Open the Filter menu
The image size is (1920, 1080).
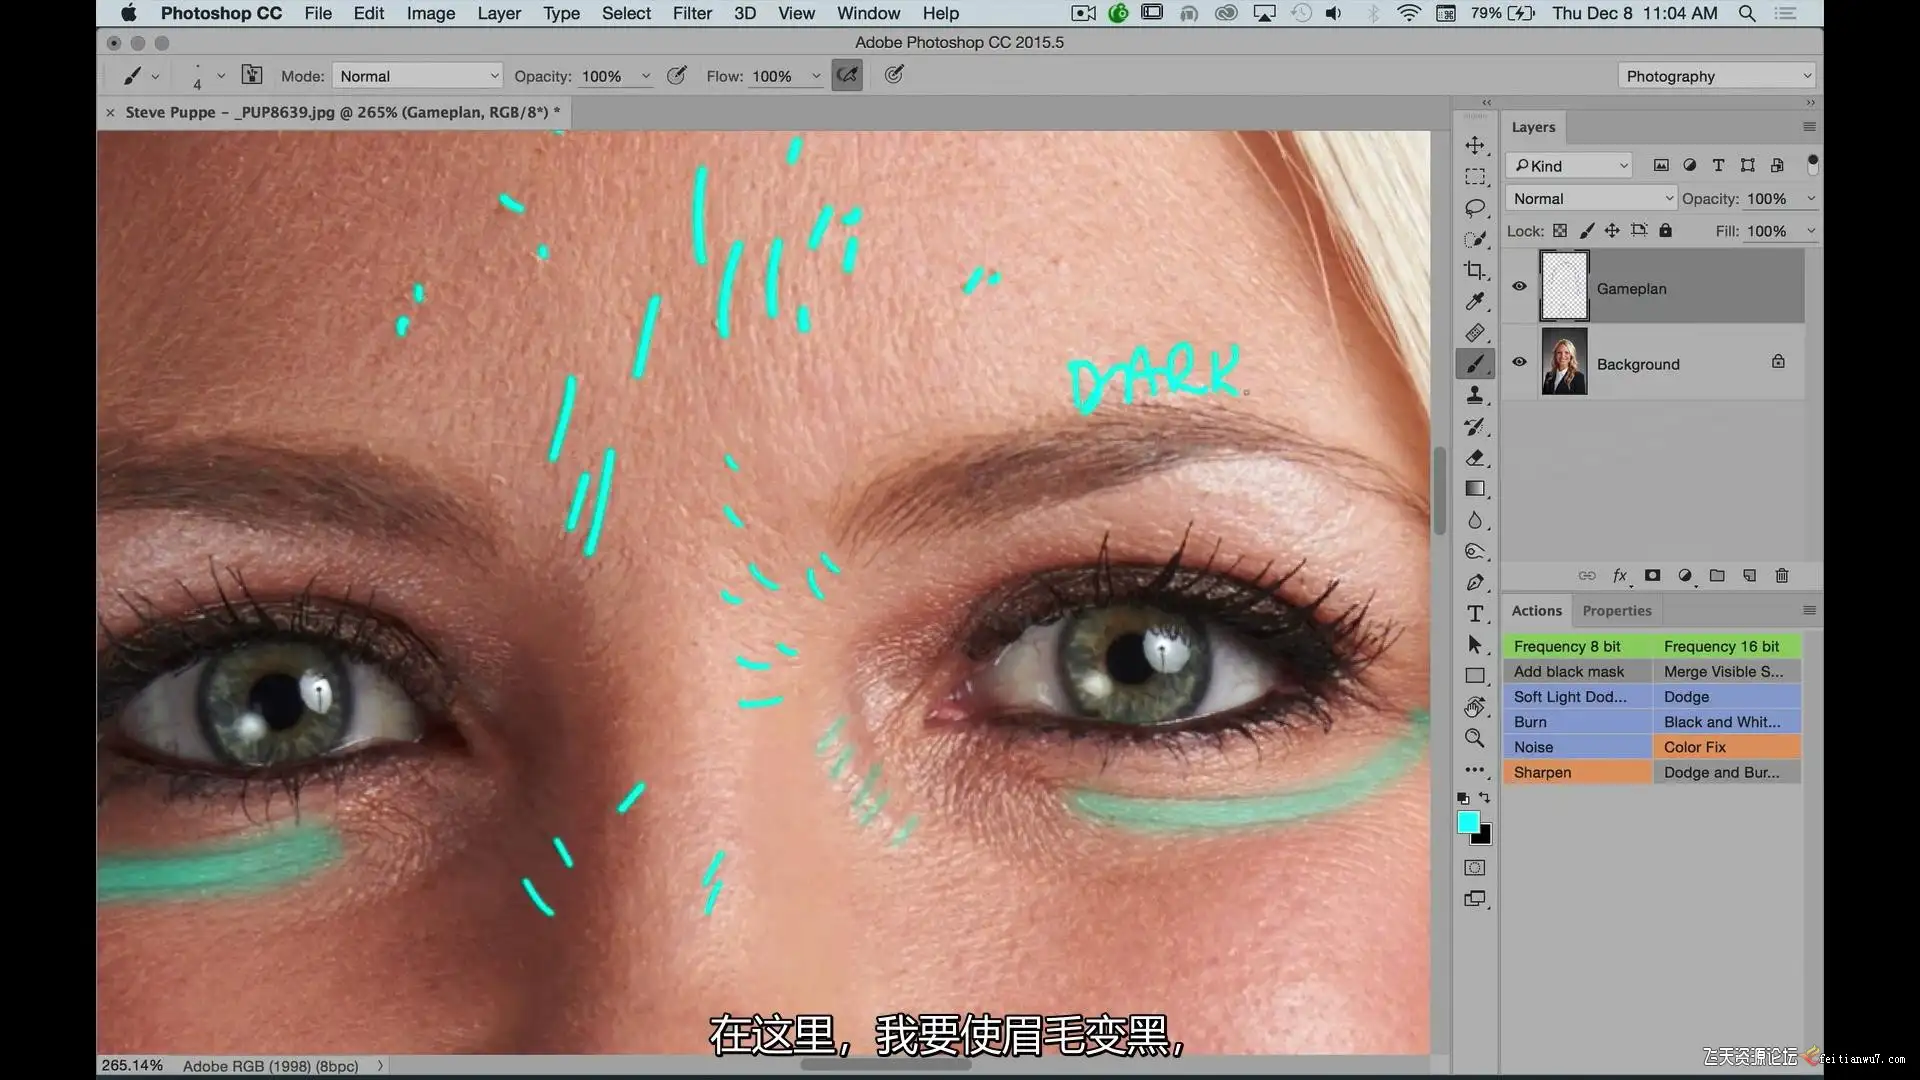pyautogui.click(x=692, y=13)
